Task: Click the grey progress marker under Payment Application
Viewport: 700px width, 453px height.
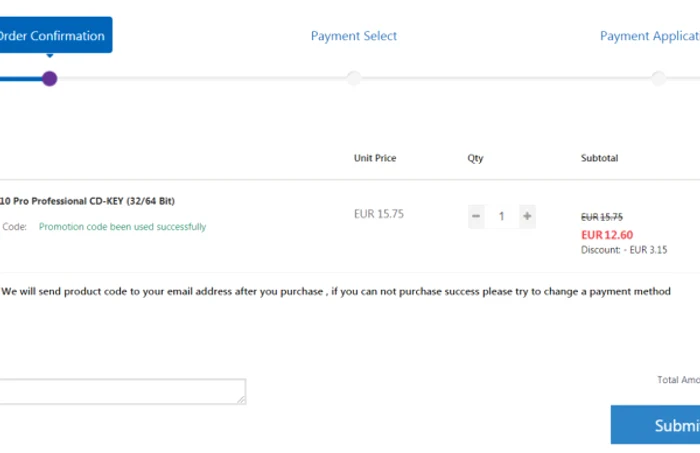Action: (658, 78)
